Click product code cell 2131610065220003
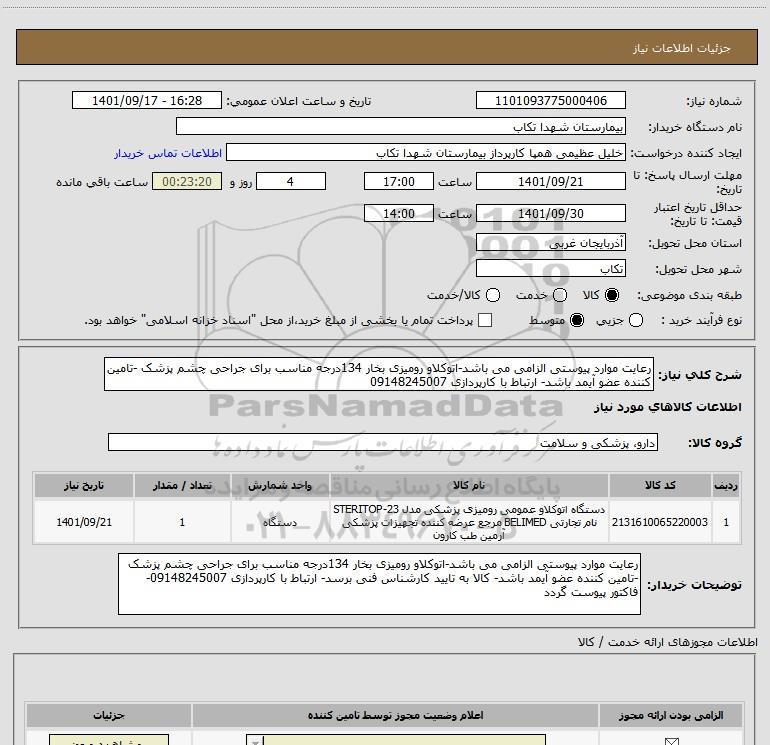The image size is (770, 745). tap(660, 522)
